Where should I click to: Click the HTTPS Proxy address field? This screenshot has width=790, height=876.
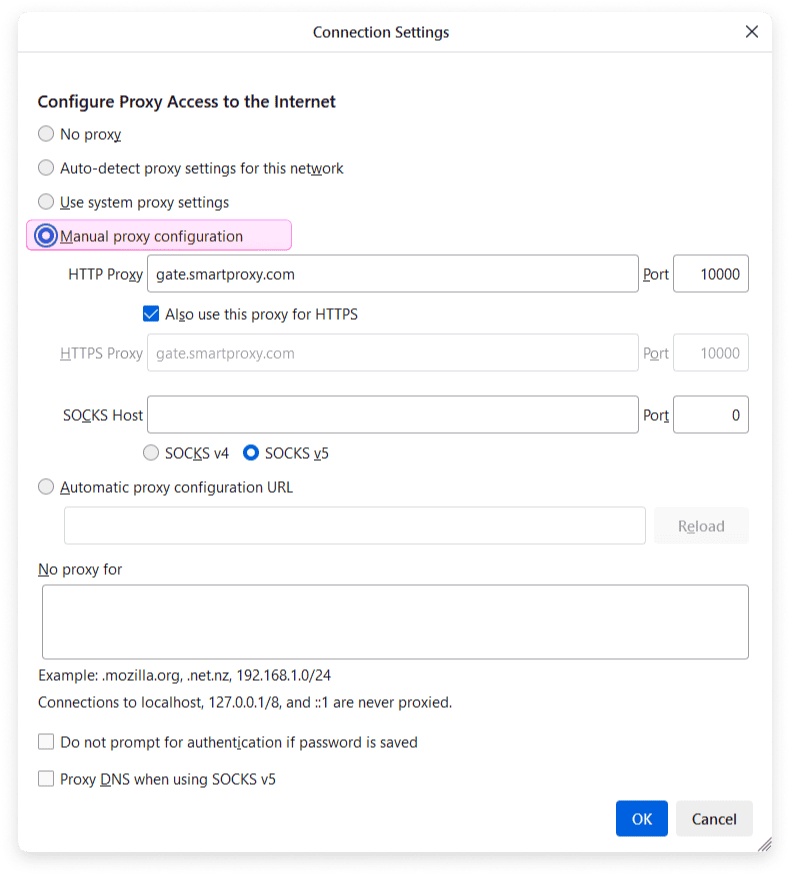point(392,353)
